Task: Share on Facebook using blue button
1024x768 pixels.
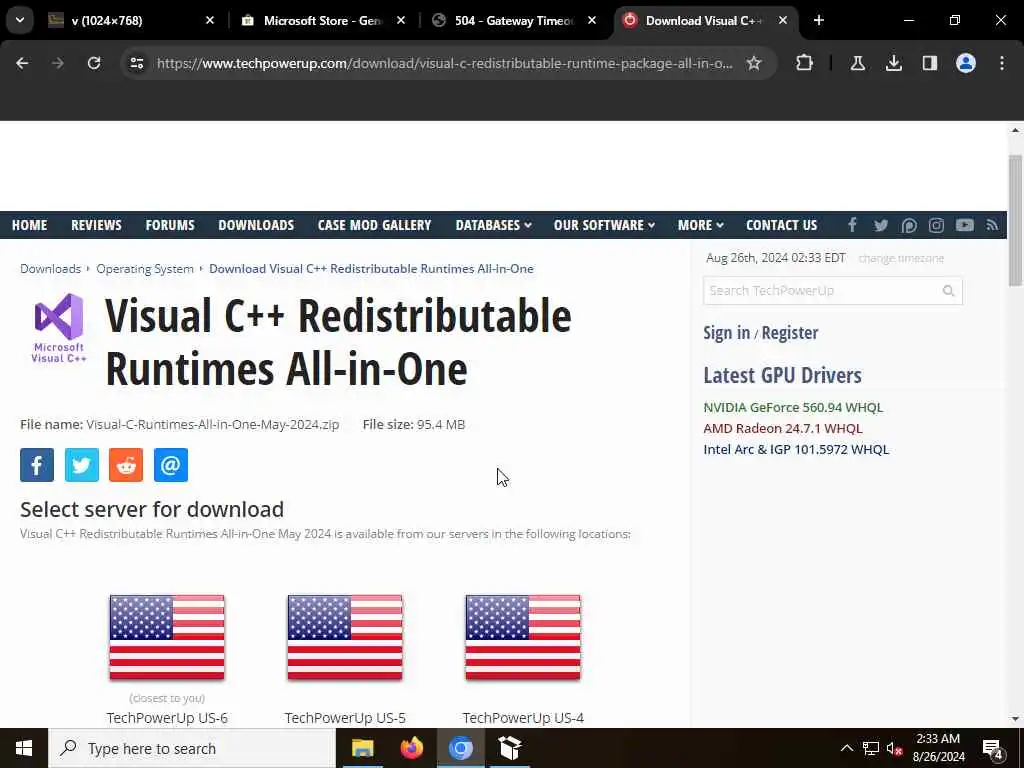Action: 37,465
